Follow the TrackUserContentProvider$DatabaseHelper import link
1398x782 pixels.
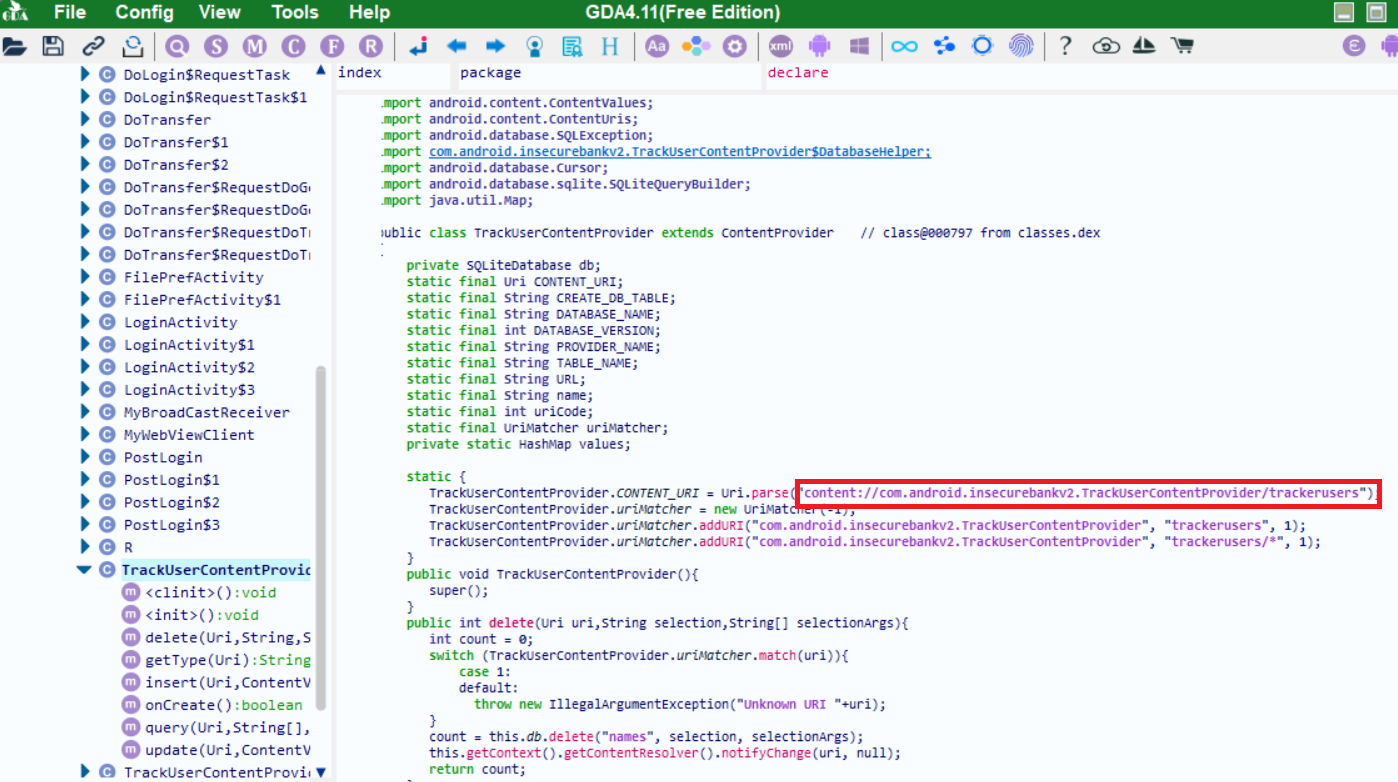(680, 152)
